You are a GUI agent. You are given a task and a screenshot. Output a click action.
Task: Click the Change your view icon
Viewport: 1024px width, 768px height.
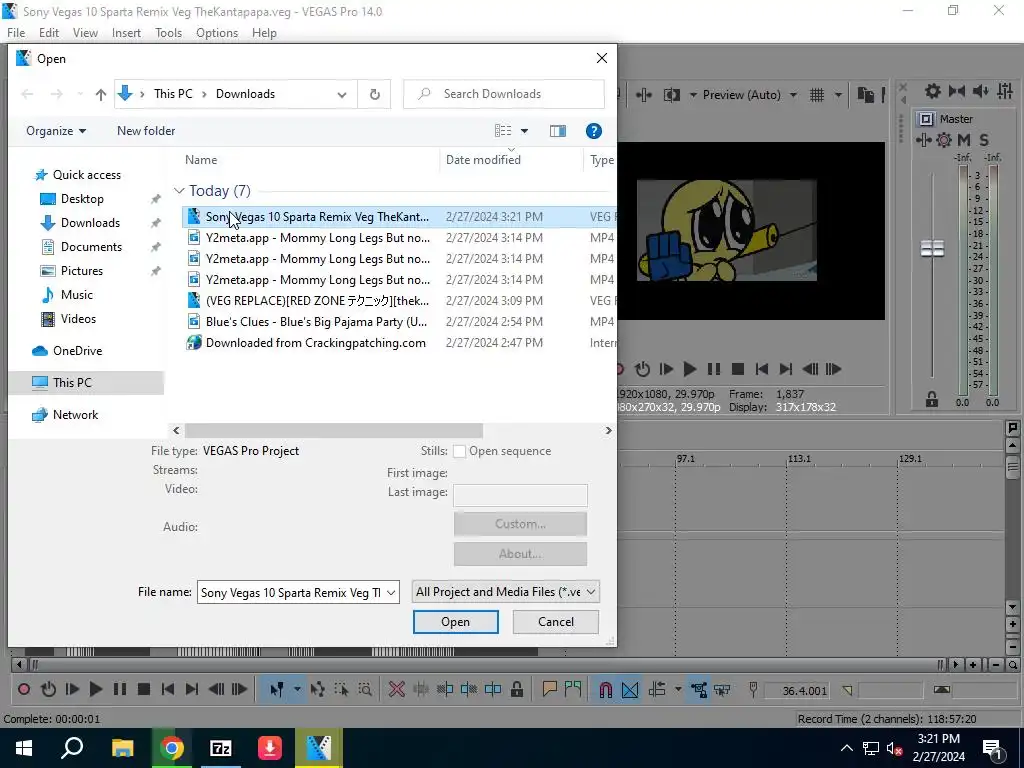(503, 131)
